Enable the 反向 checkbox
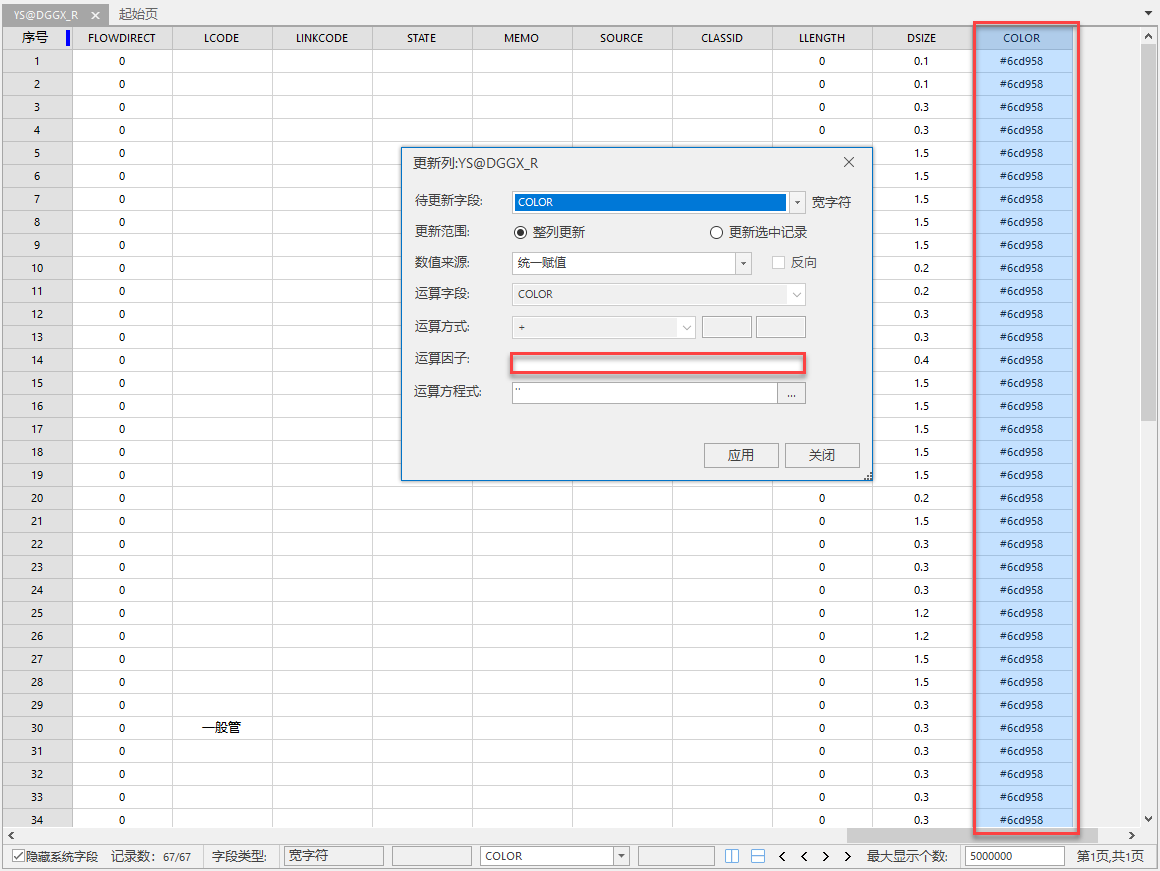Viewport: 1160px width, 871px height. (x=779, y=262)
